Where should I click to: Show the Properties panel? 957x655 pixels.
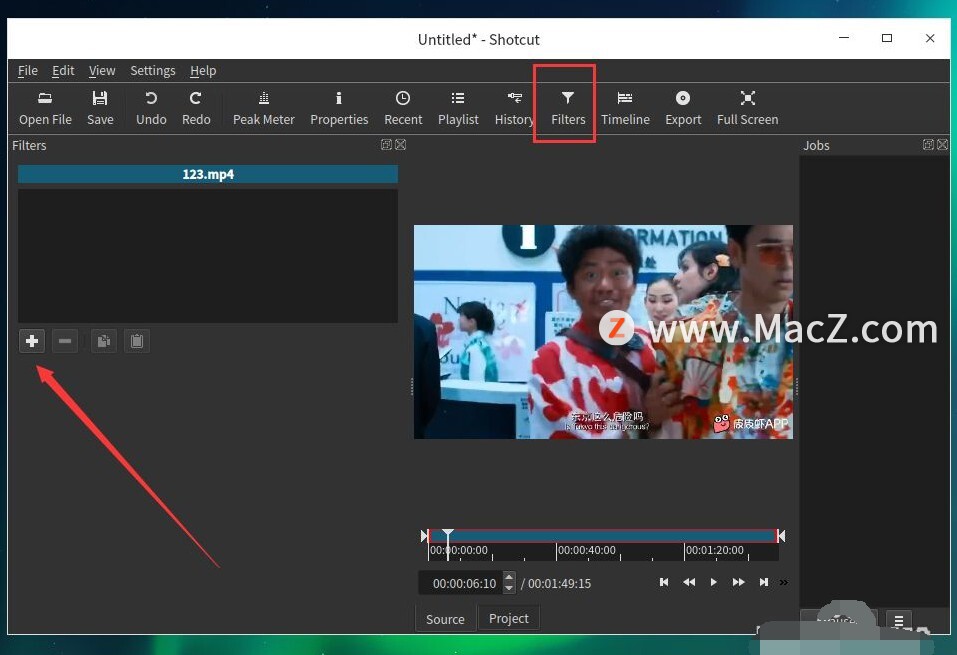[x=339, y=108]
